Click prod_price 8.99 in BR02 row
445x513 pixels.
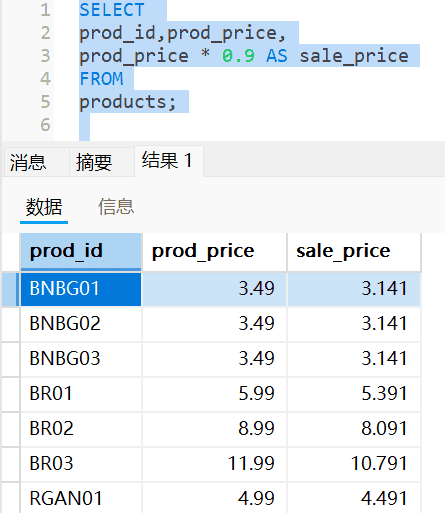pos(214,429)
